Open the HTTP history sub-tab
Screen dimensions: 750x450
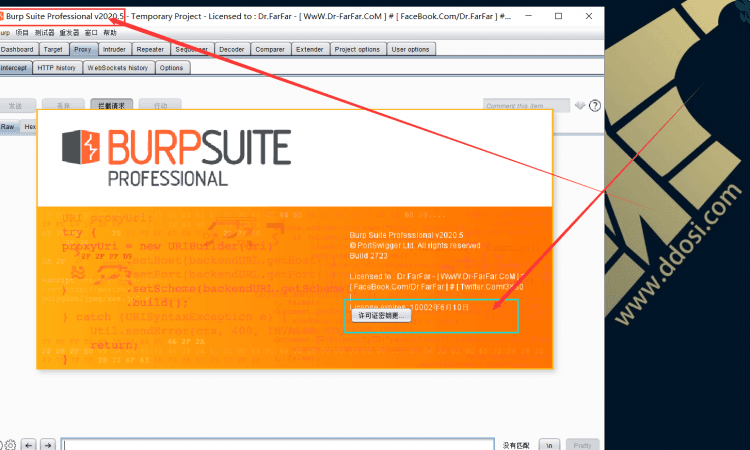tap(56, 68)
